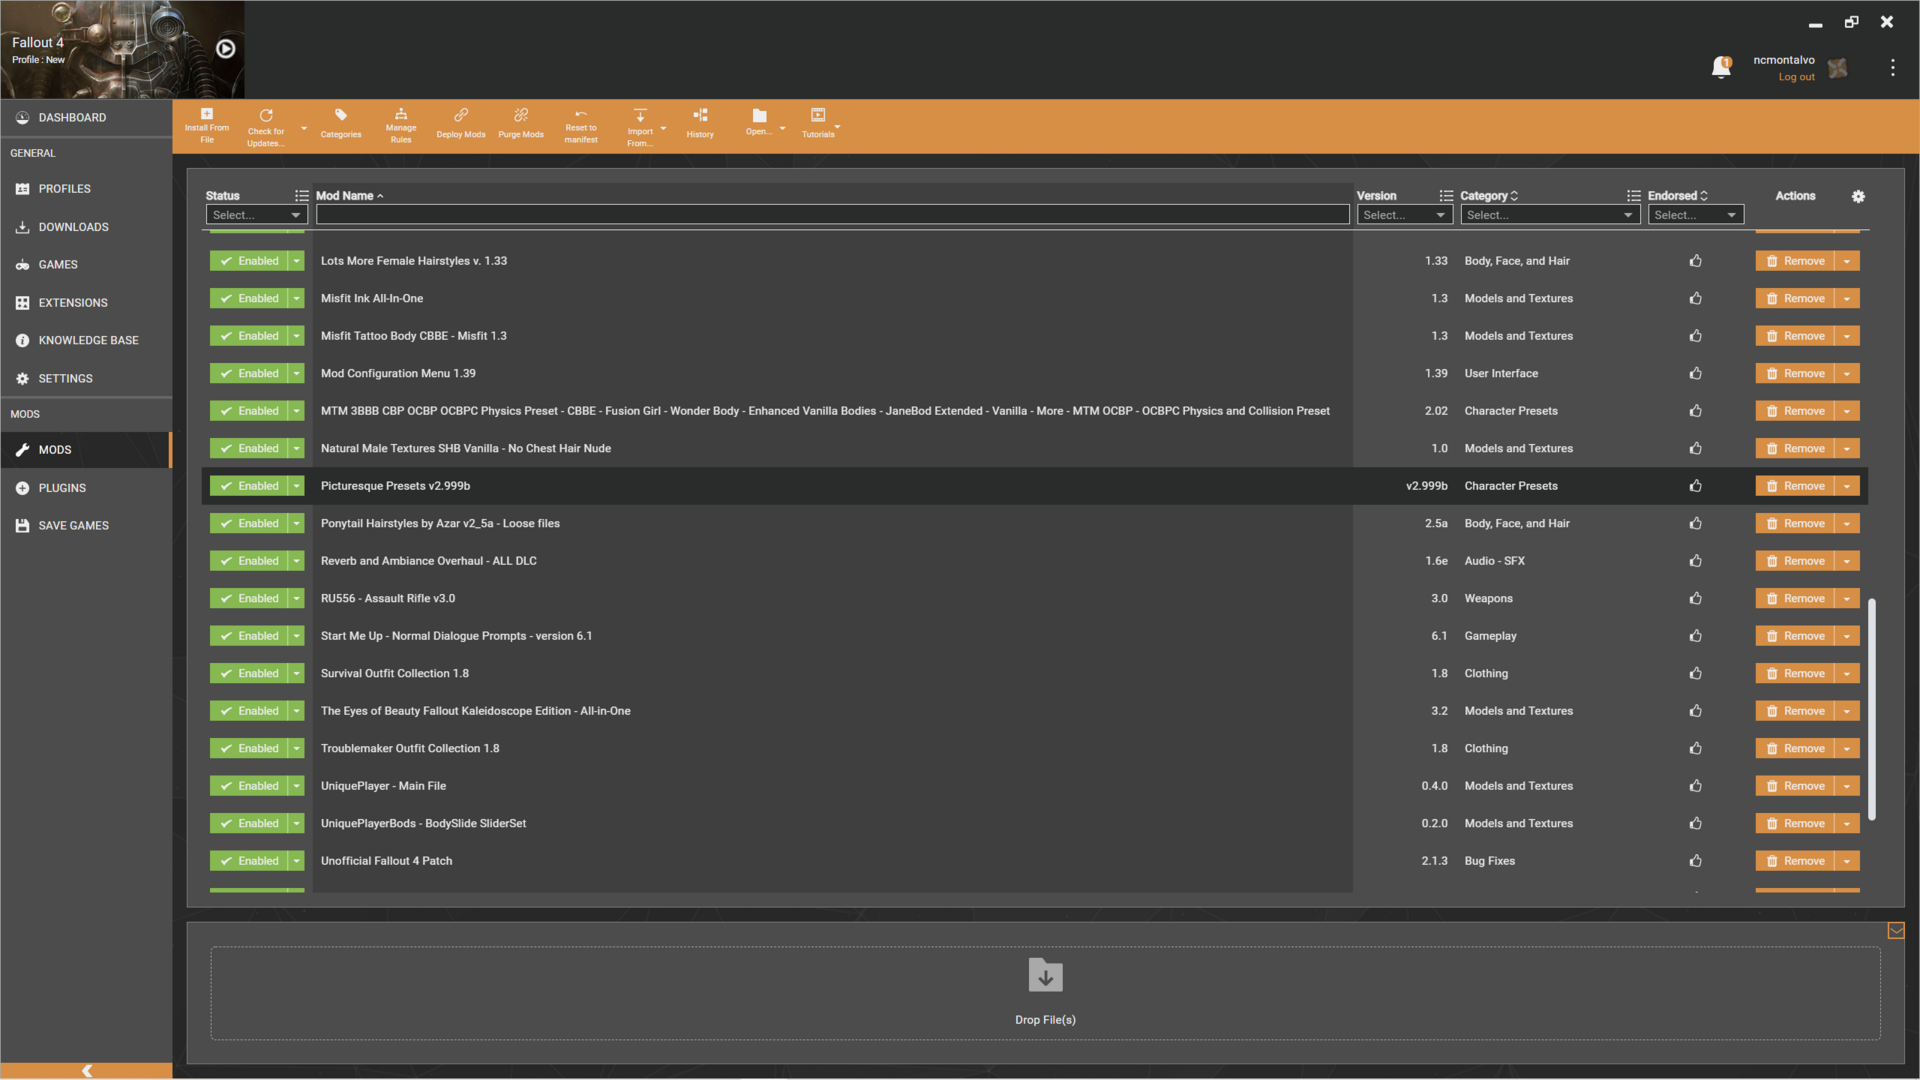Image resolution: width=1920 pixels, height=1080 pixels.
Task: Expand Remove dropdown arrow for Ponytail Hairstyles
Action: [x=1847, y=523]
